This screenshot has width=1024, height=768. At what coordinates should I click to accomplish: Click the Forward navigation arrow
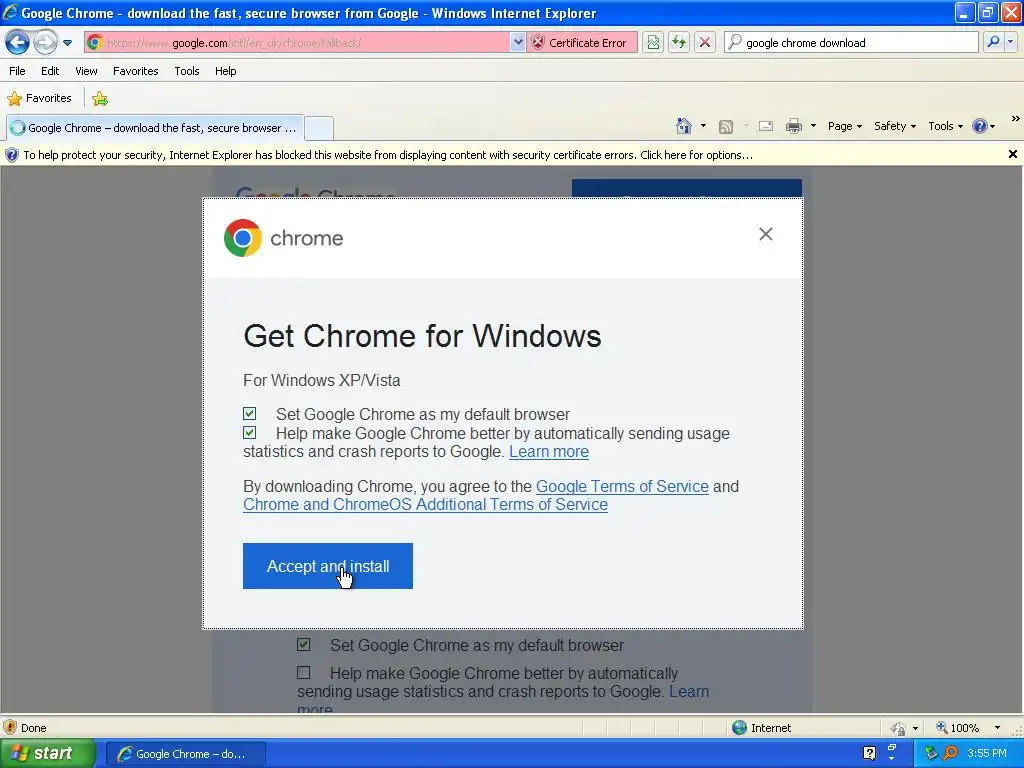(45, 43)
